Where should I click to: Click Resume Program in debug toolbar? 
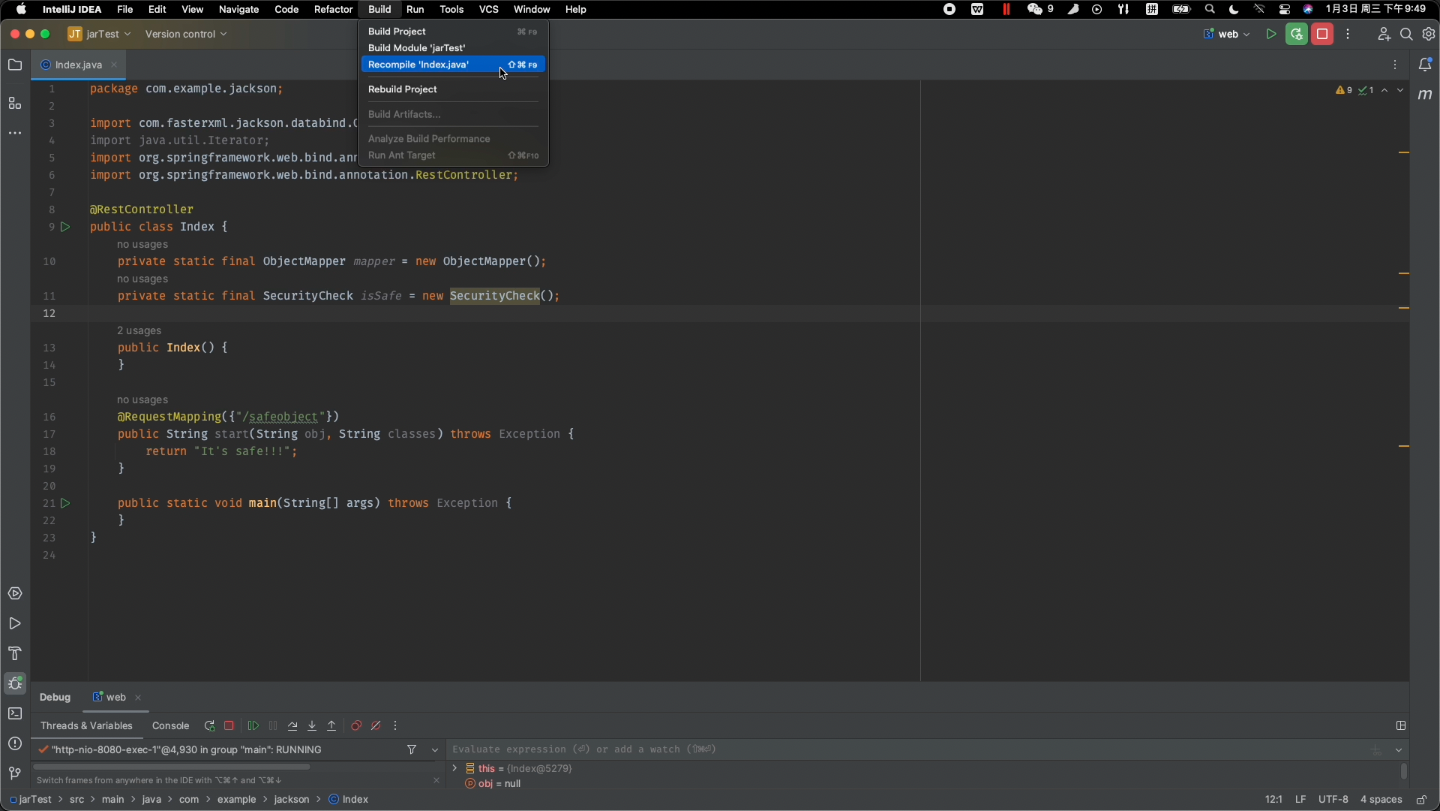tap(253, 726)
